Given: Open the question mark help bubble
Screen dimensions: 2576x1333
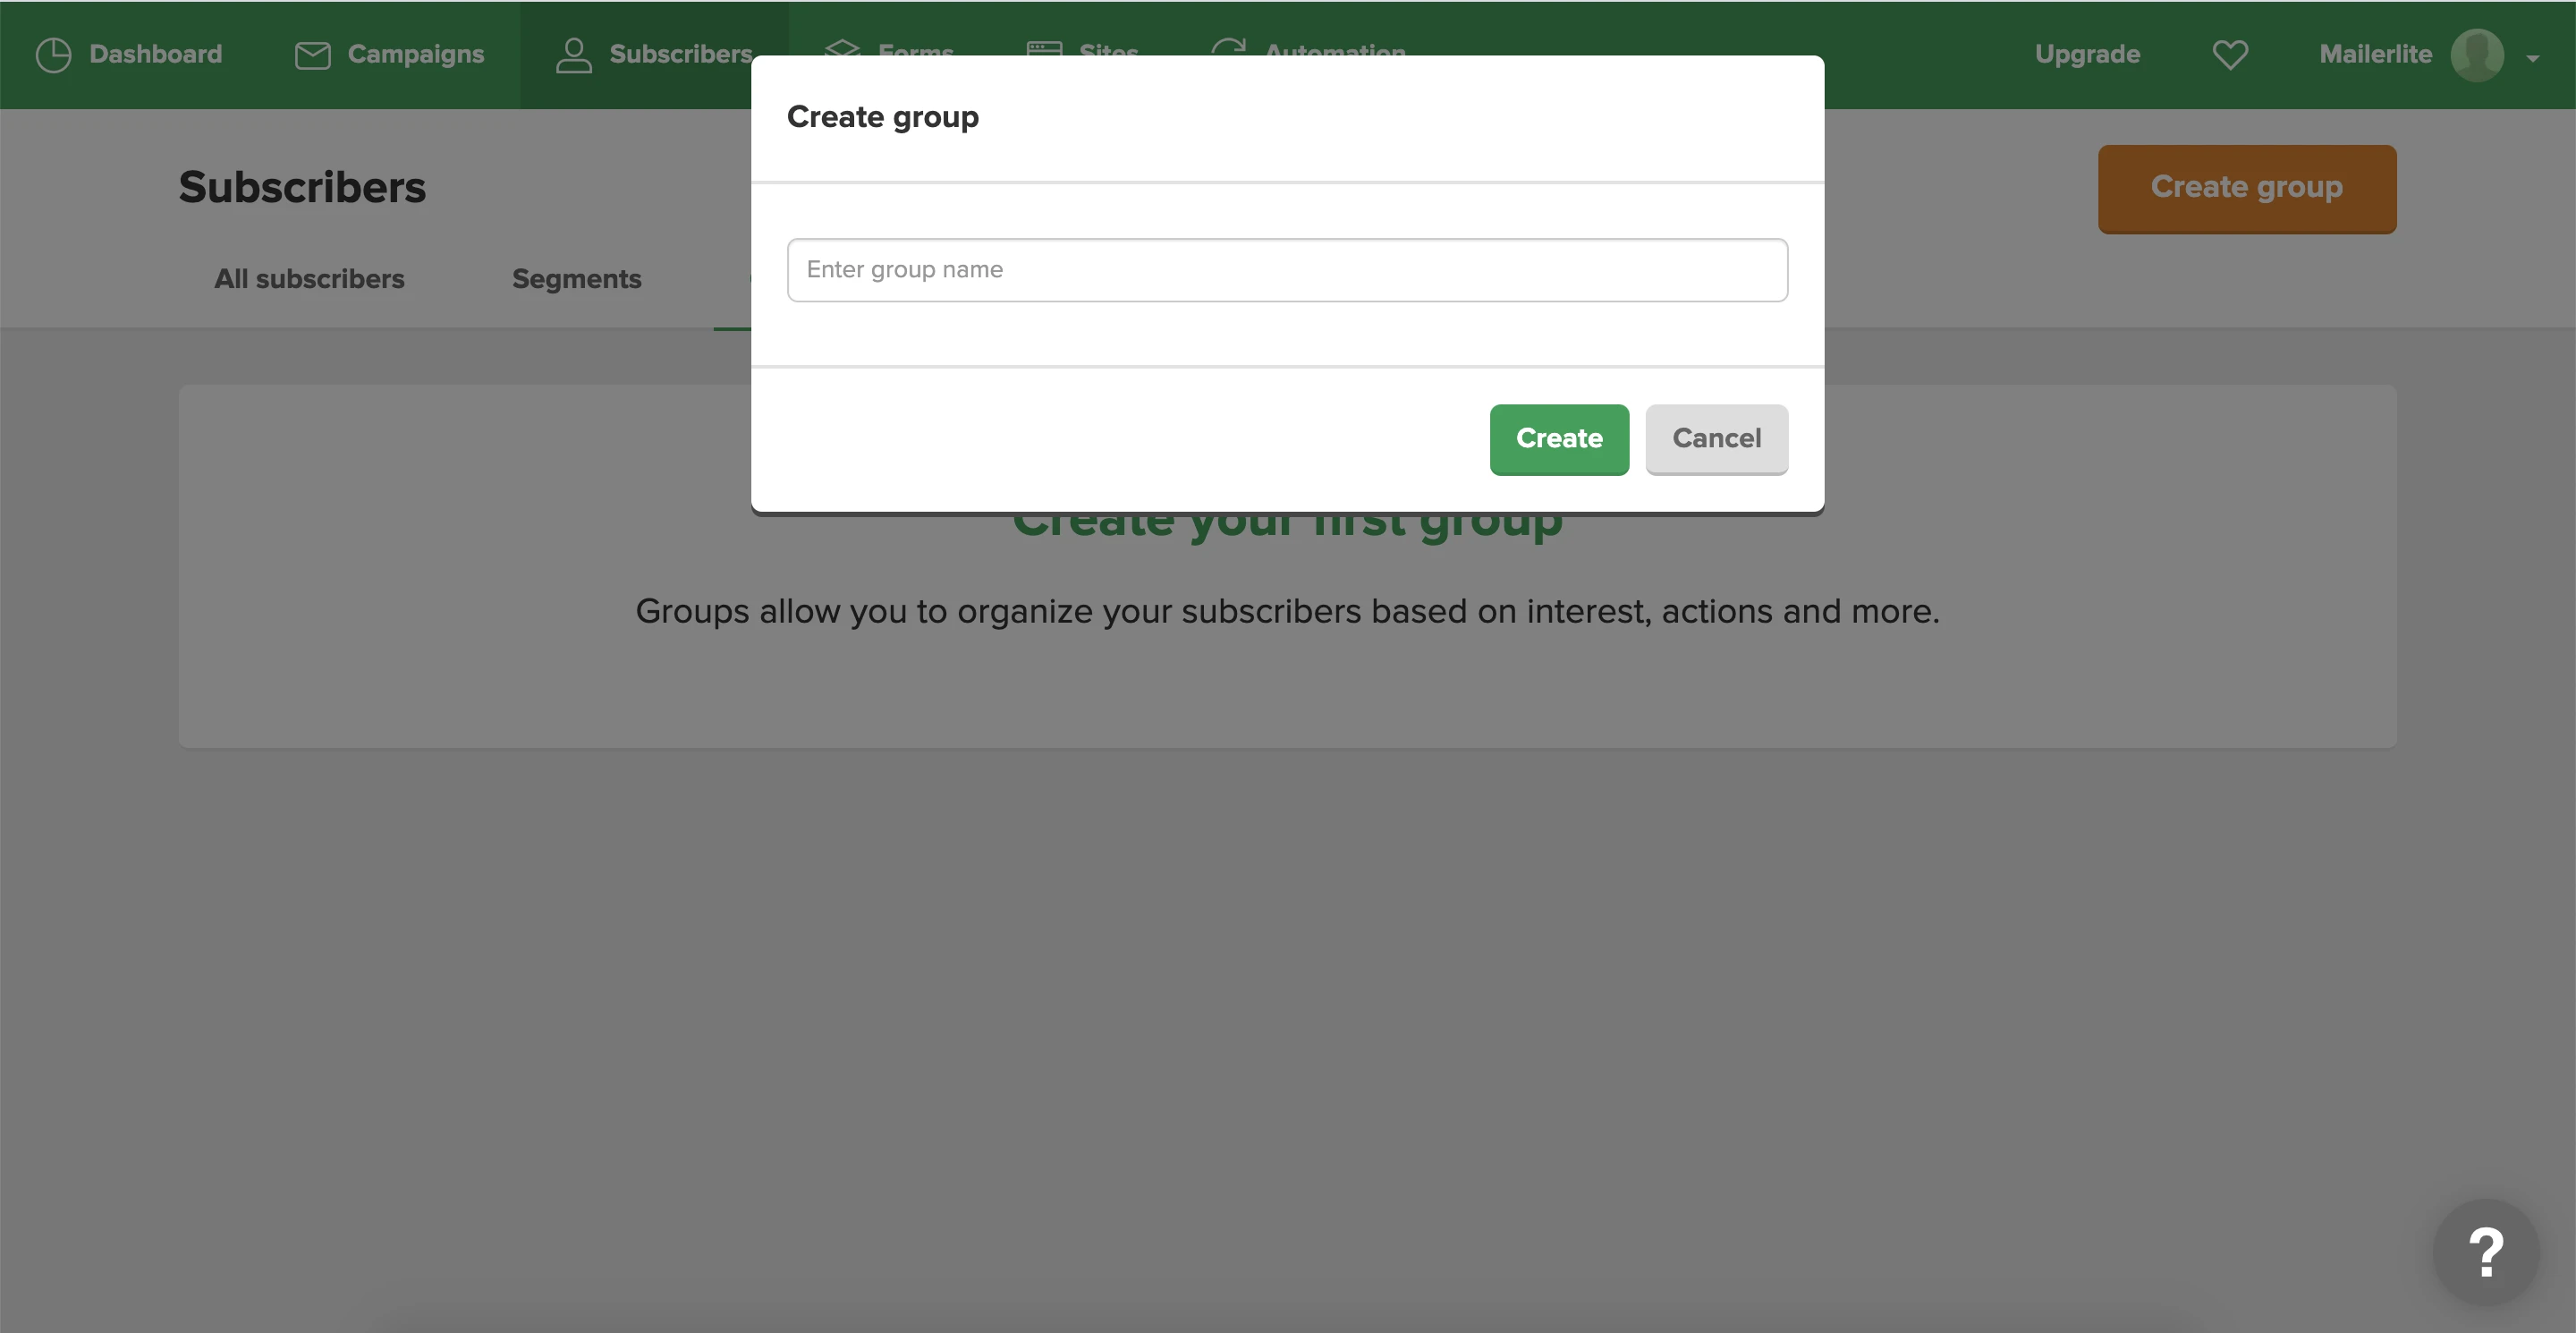Looking at the screenshot, I should click(2485, 1252).
